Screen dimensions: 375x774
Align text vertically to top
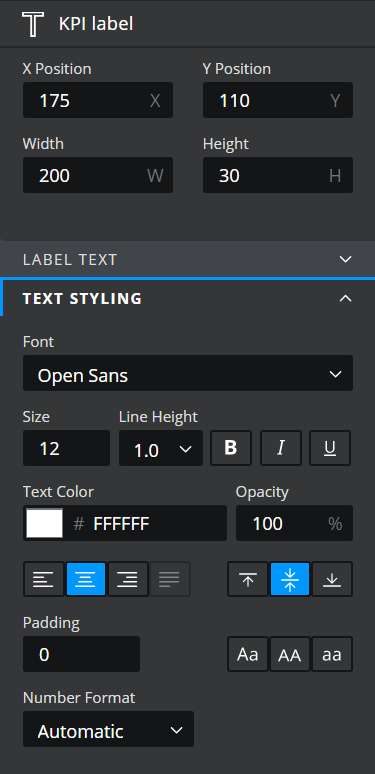pos(248,579)
